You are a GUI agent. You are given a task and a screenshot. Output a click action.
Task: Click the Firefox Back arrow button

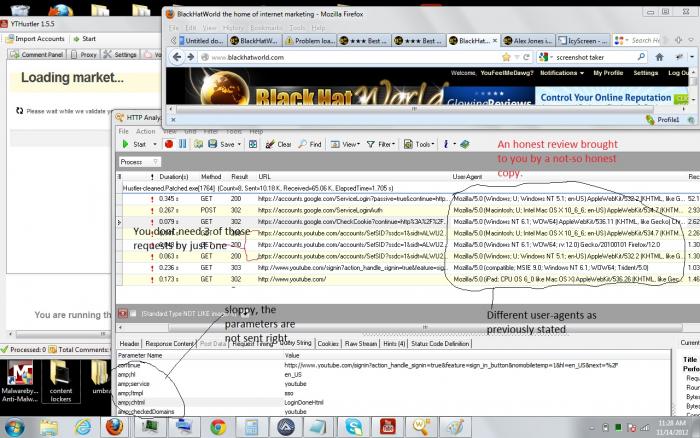177,57
